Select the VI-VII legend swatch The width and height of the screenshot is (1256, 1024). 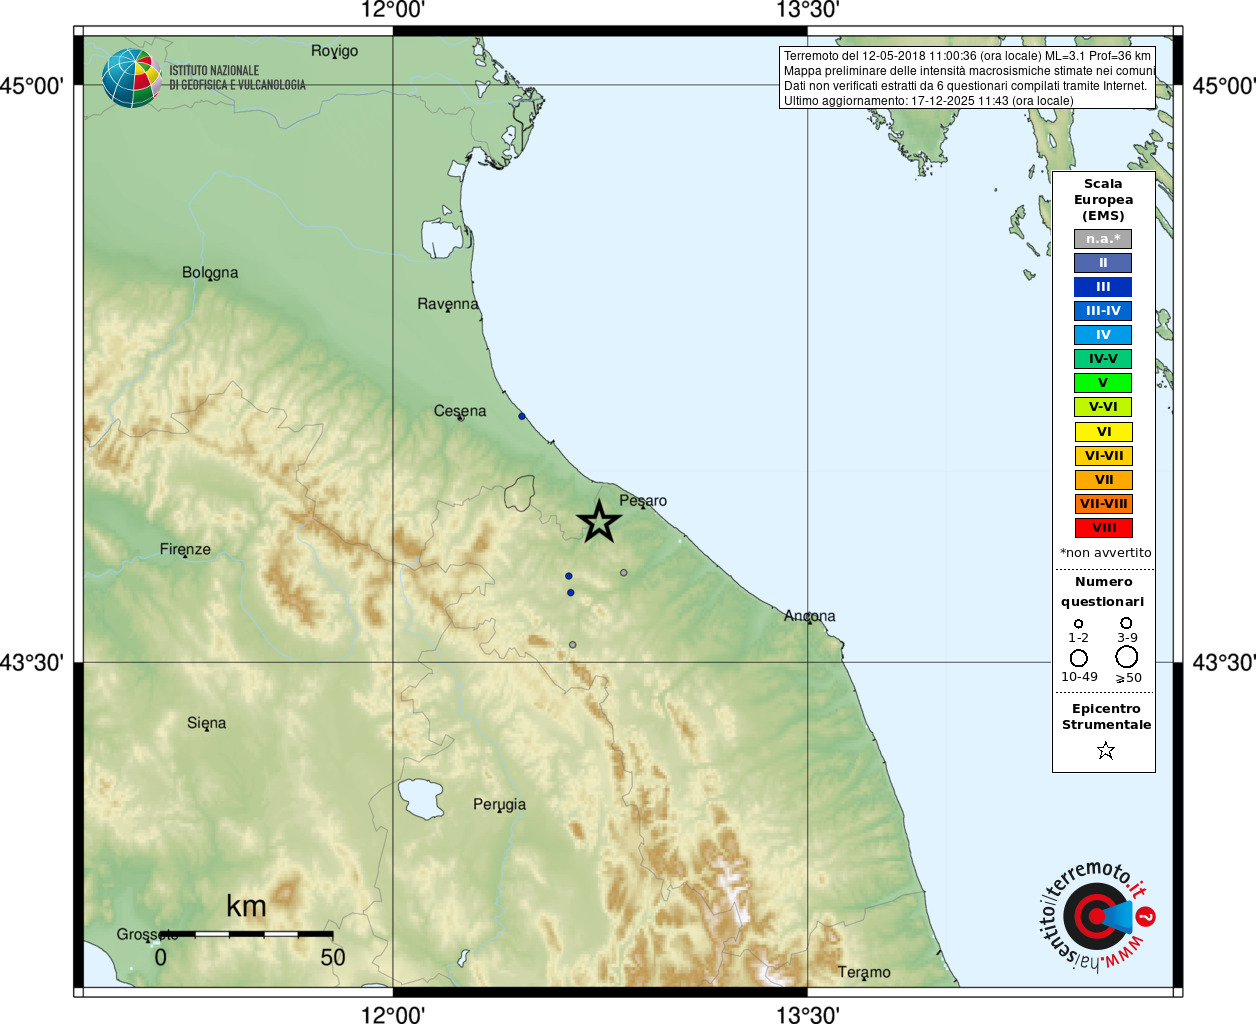point(1103,456)
